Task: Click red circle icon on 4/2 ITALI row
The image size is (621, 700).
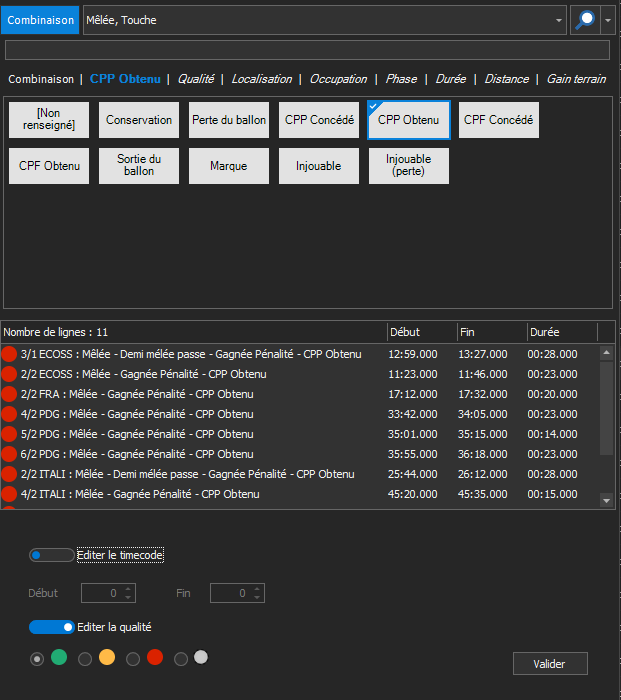Action: 10,494
